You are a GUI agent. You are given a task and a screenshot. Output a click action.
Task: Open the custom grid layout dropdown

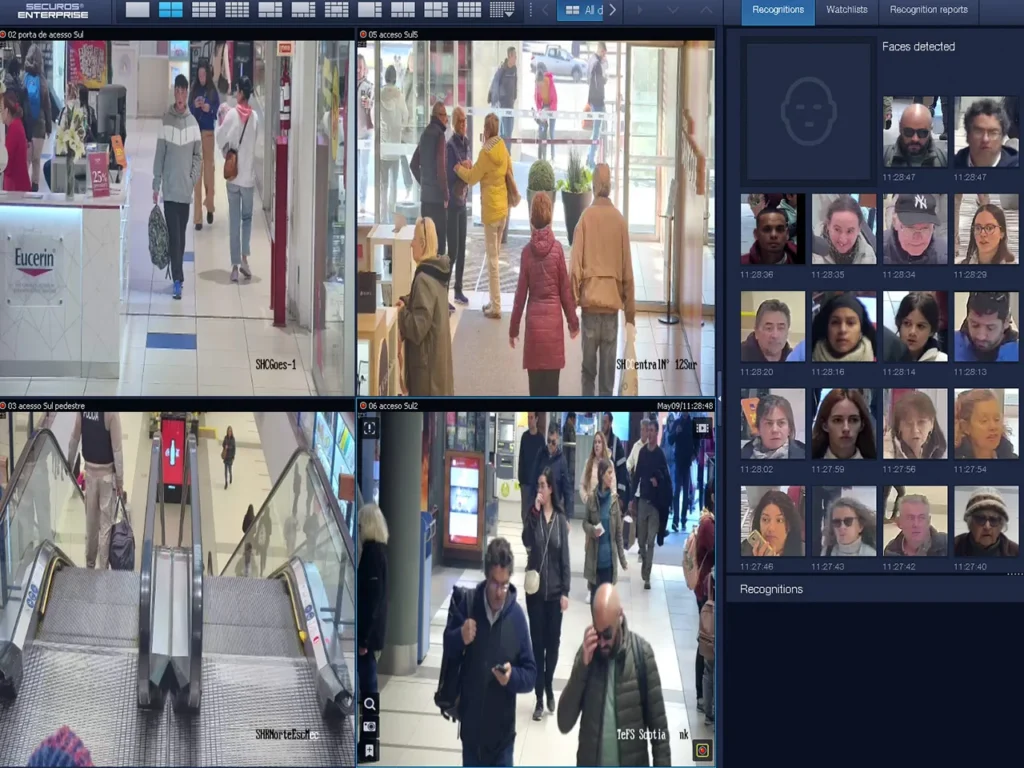click(502, 10)
